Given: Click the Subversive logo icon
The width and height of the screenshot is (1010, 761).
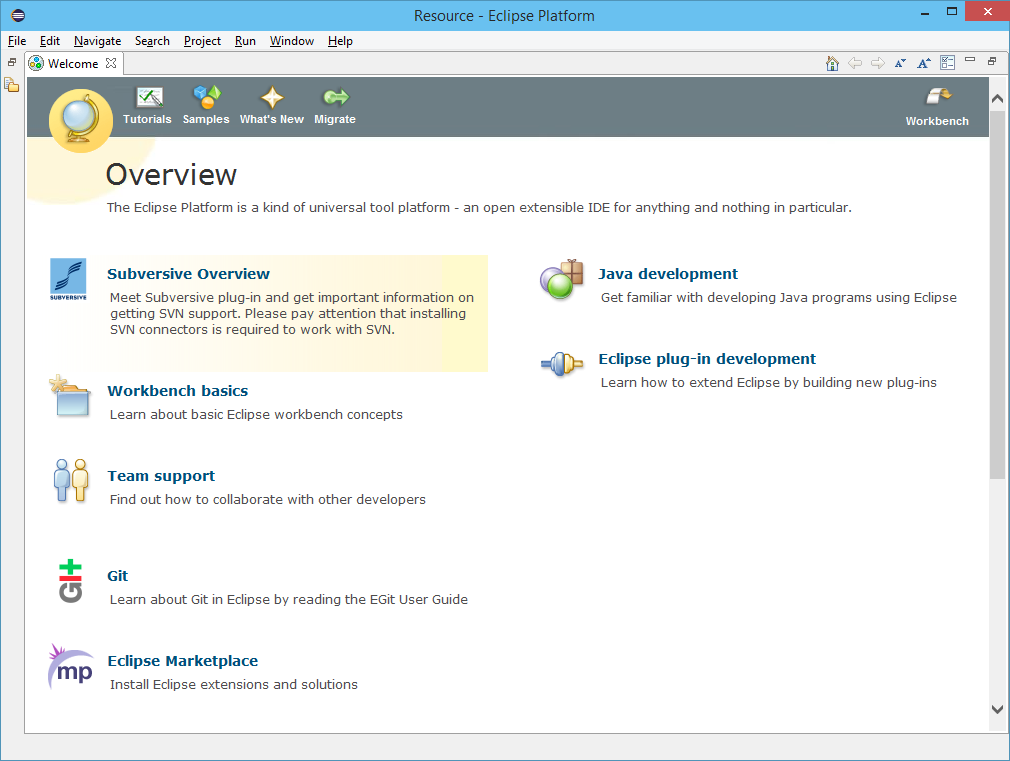Looking at the screenshot, I should [x=68, y=279].
